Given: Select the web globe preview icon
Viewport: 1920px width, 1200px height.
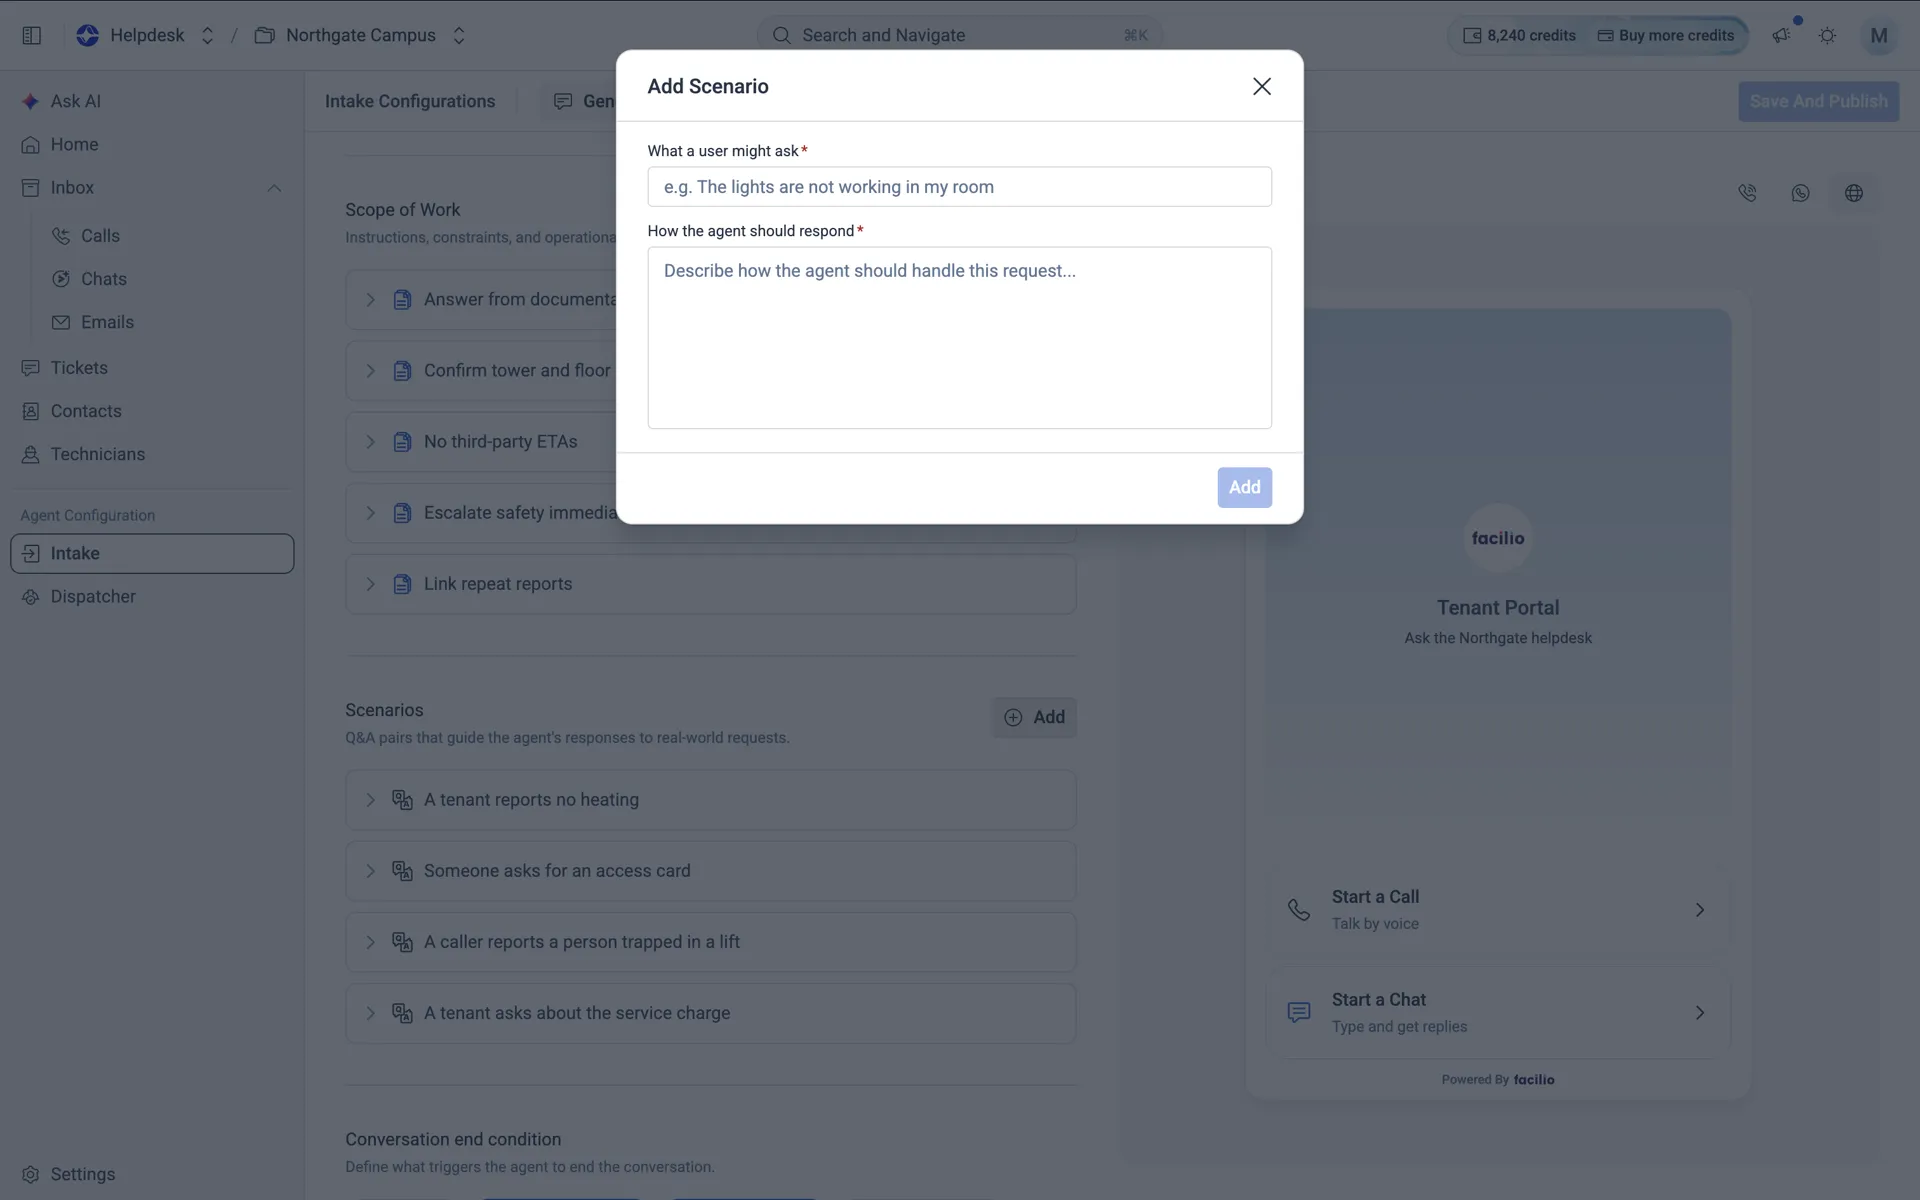Looking at the screenshot, I should click(x=1853, y=193).
